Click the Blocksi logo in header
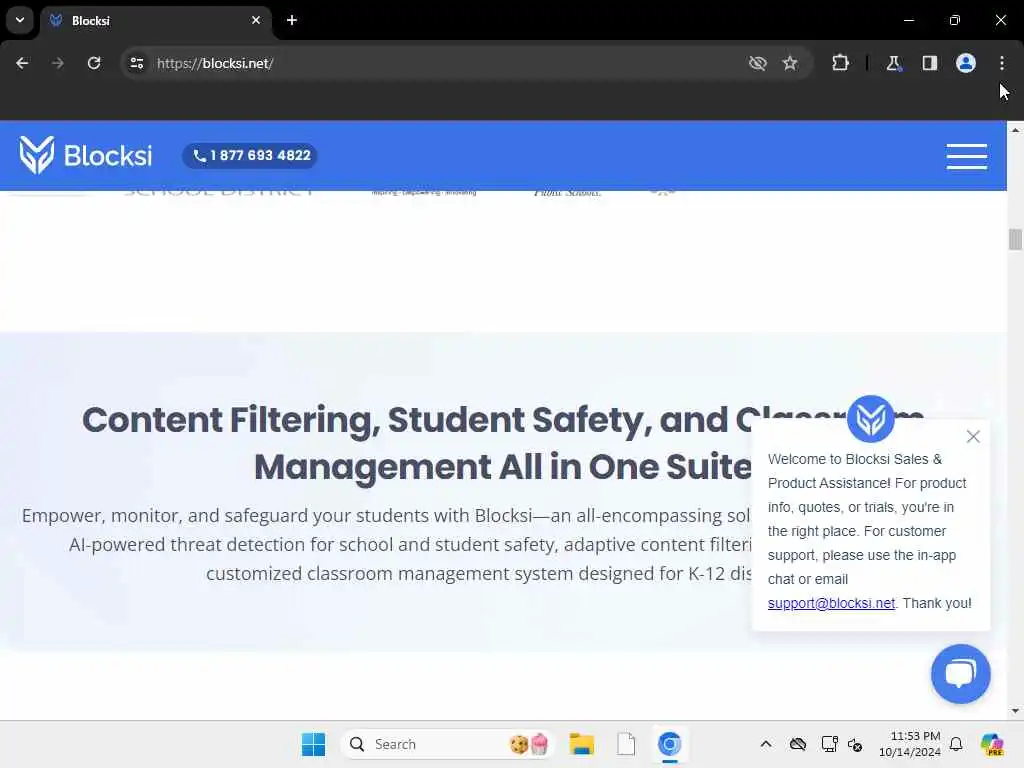1024x768 pixels. click(x=86, y=155)
